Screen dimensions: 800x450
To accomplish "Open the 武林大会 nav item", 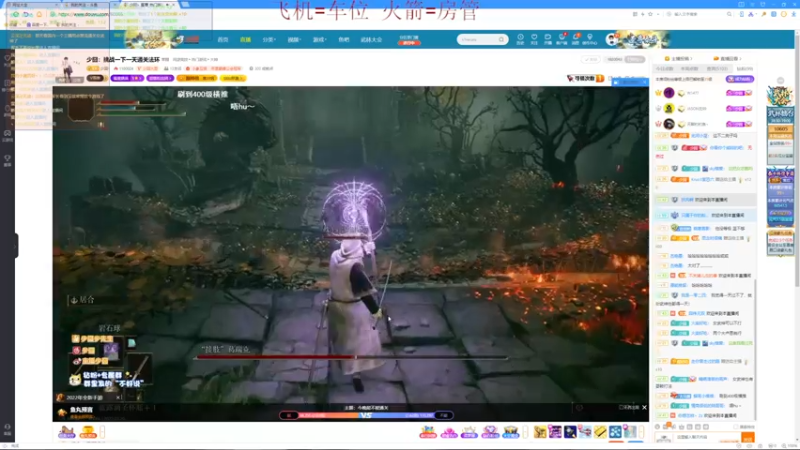I will coord(371,40).
